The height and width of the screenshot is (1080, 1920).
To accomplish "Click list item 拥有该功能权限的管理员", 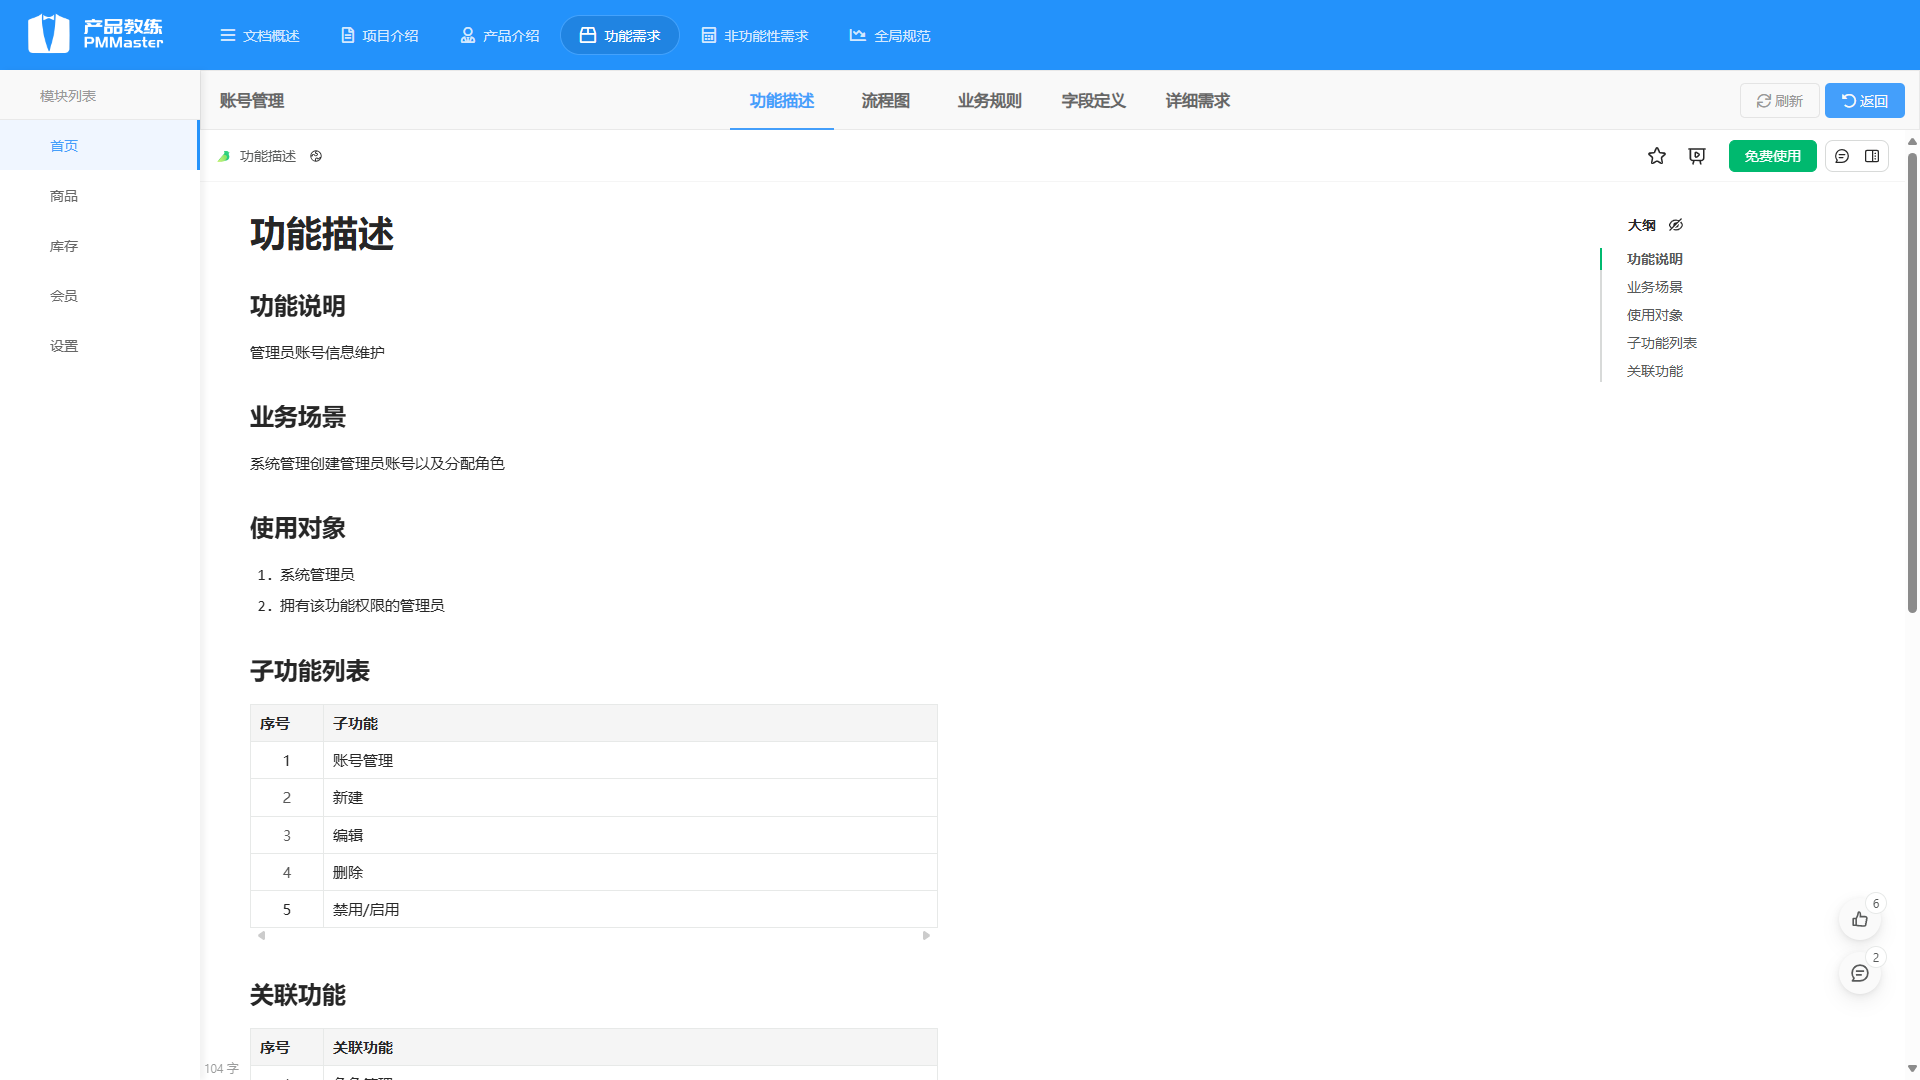I will coord(362,606).
